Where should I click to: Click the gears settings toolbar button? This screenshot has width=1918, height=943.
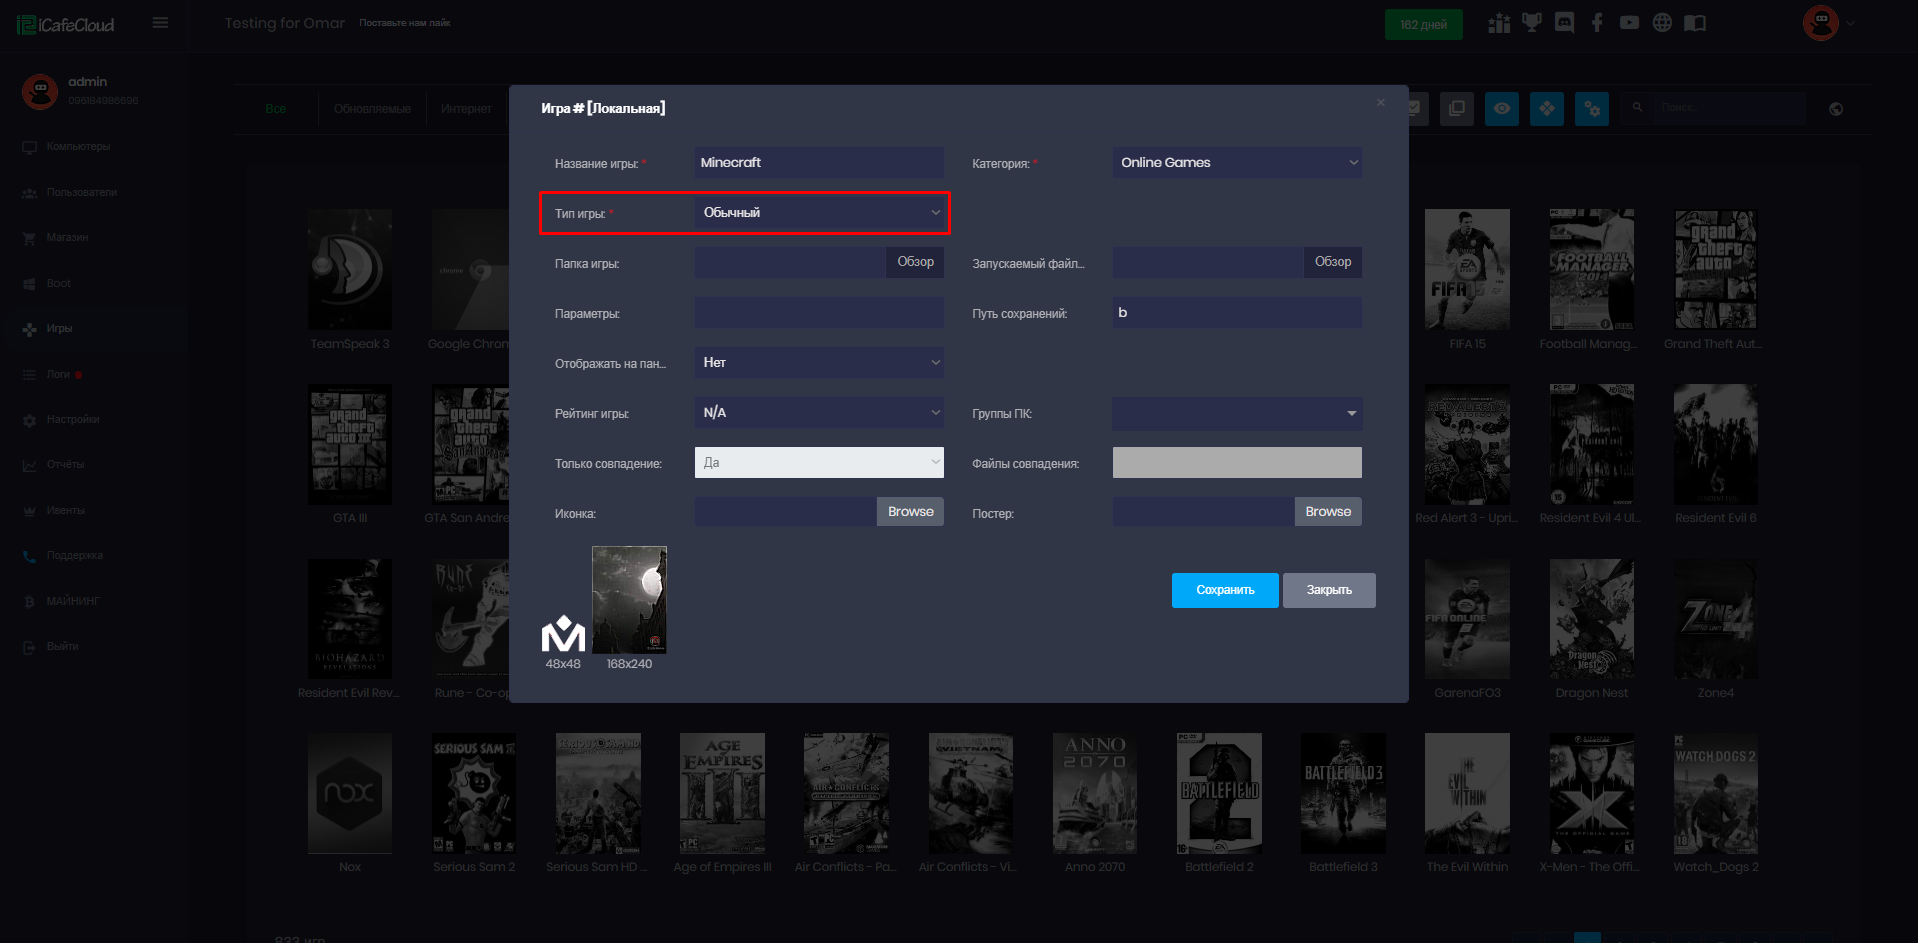click(x=1592, y=108)
